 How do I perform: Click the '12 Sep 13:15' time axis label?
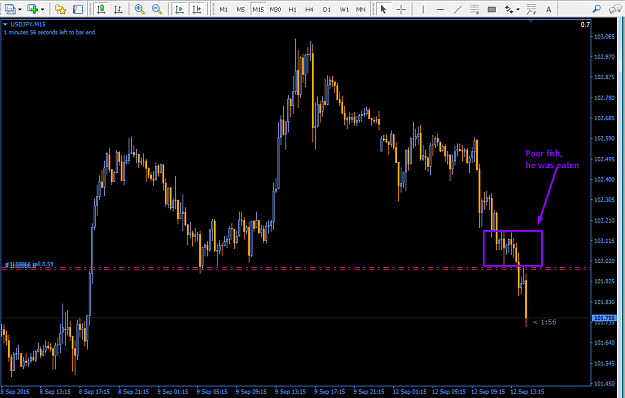point(527,392)
